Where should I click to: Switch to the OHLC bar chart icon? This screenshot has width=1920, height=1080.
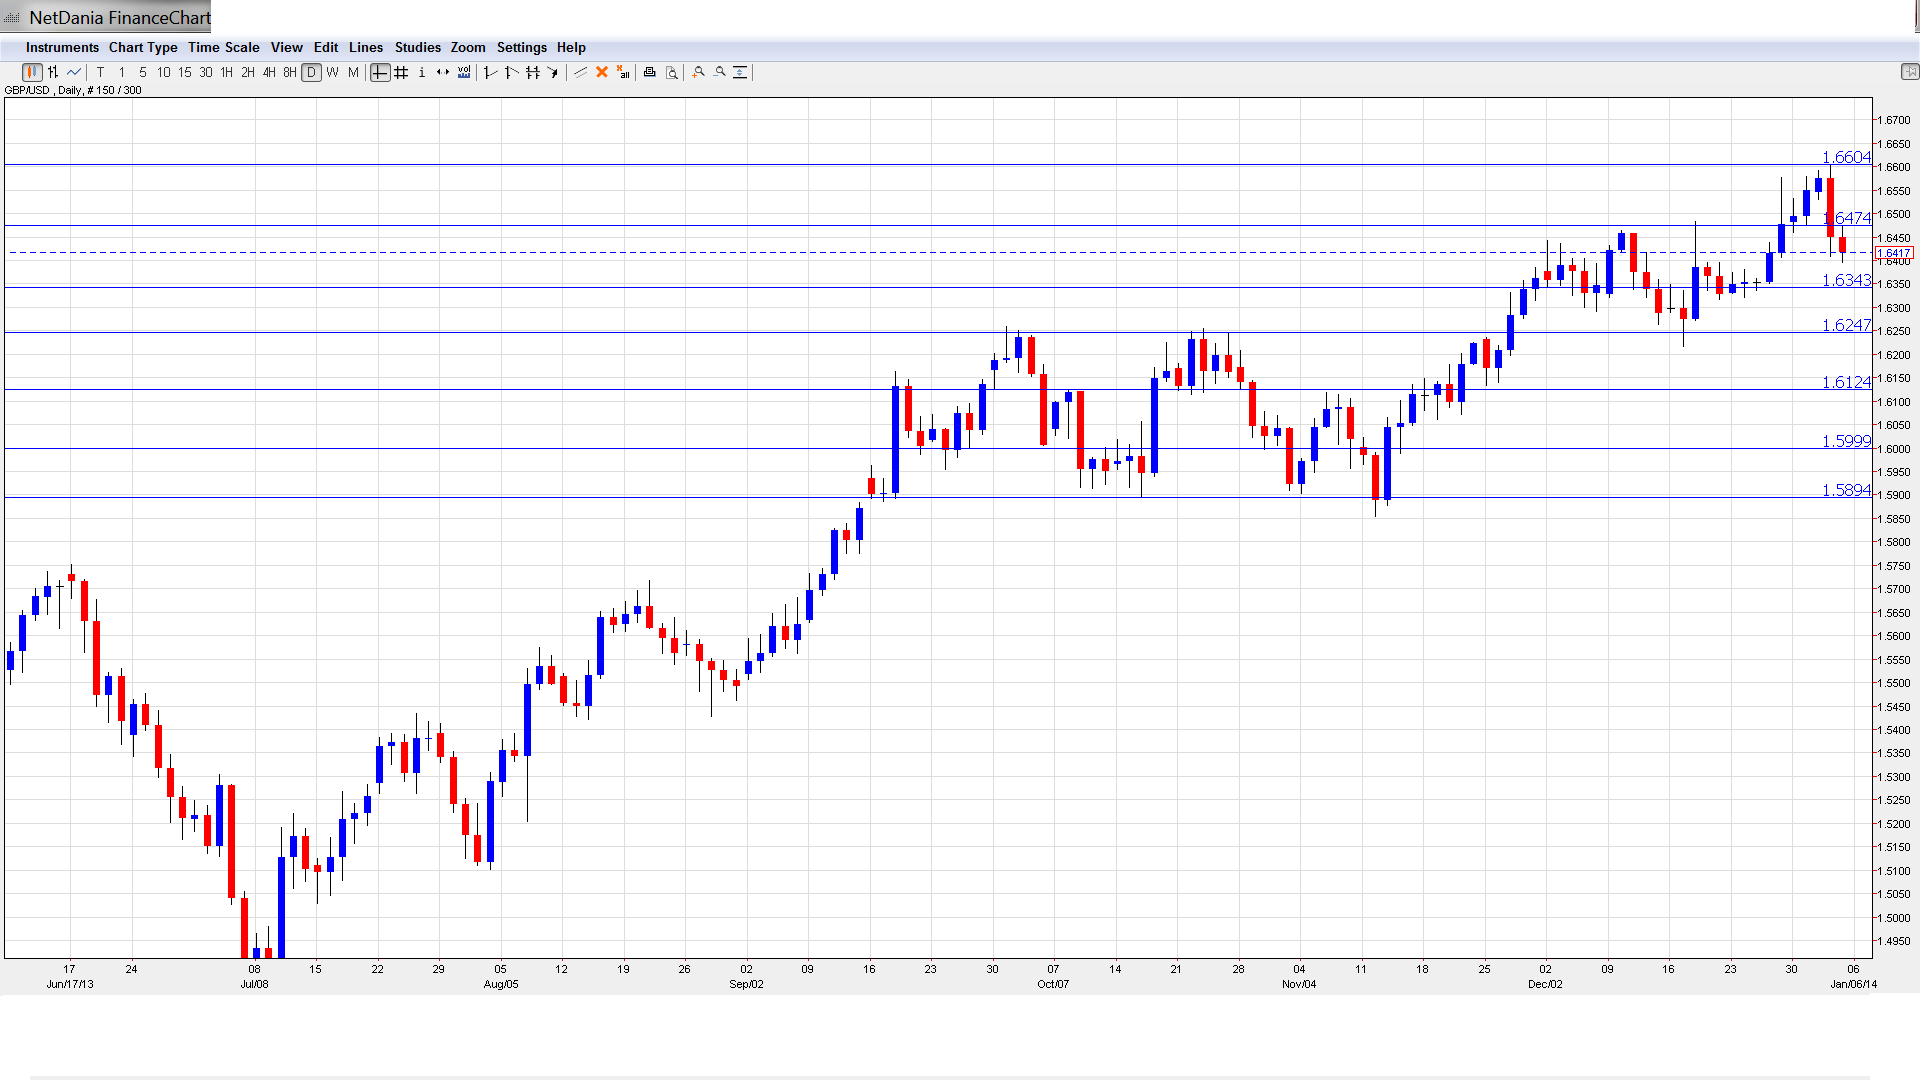(53, 72)
